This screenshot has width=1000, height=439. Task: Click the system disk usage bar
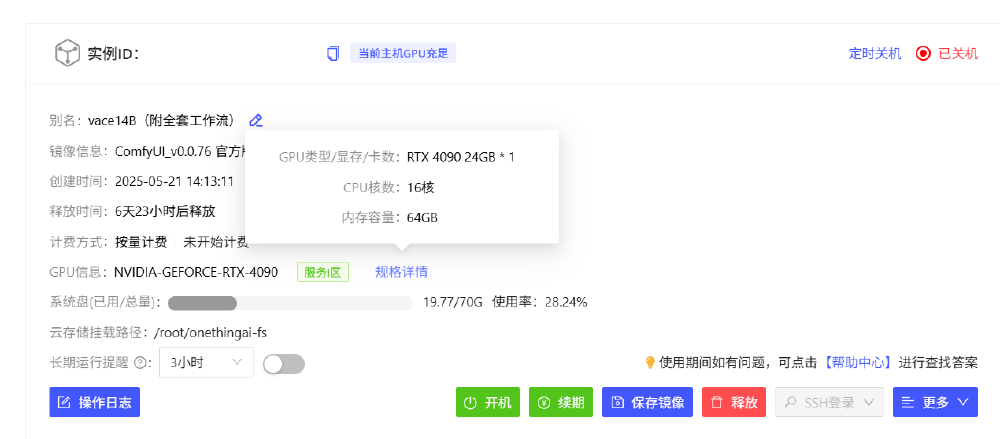pos(290,302)
